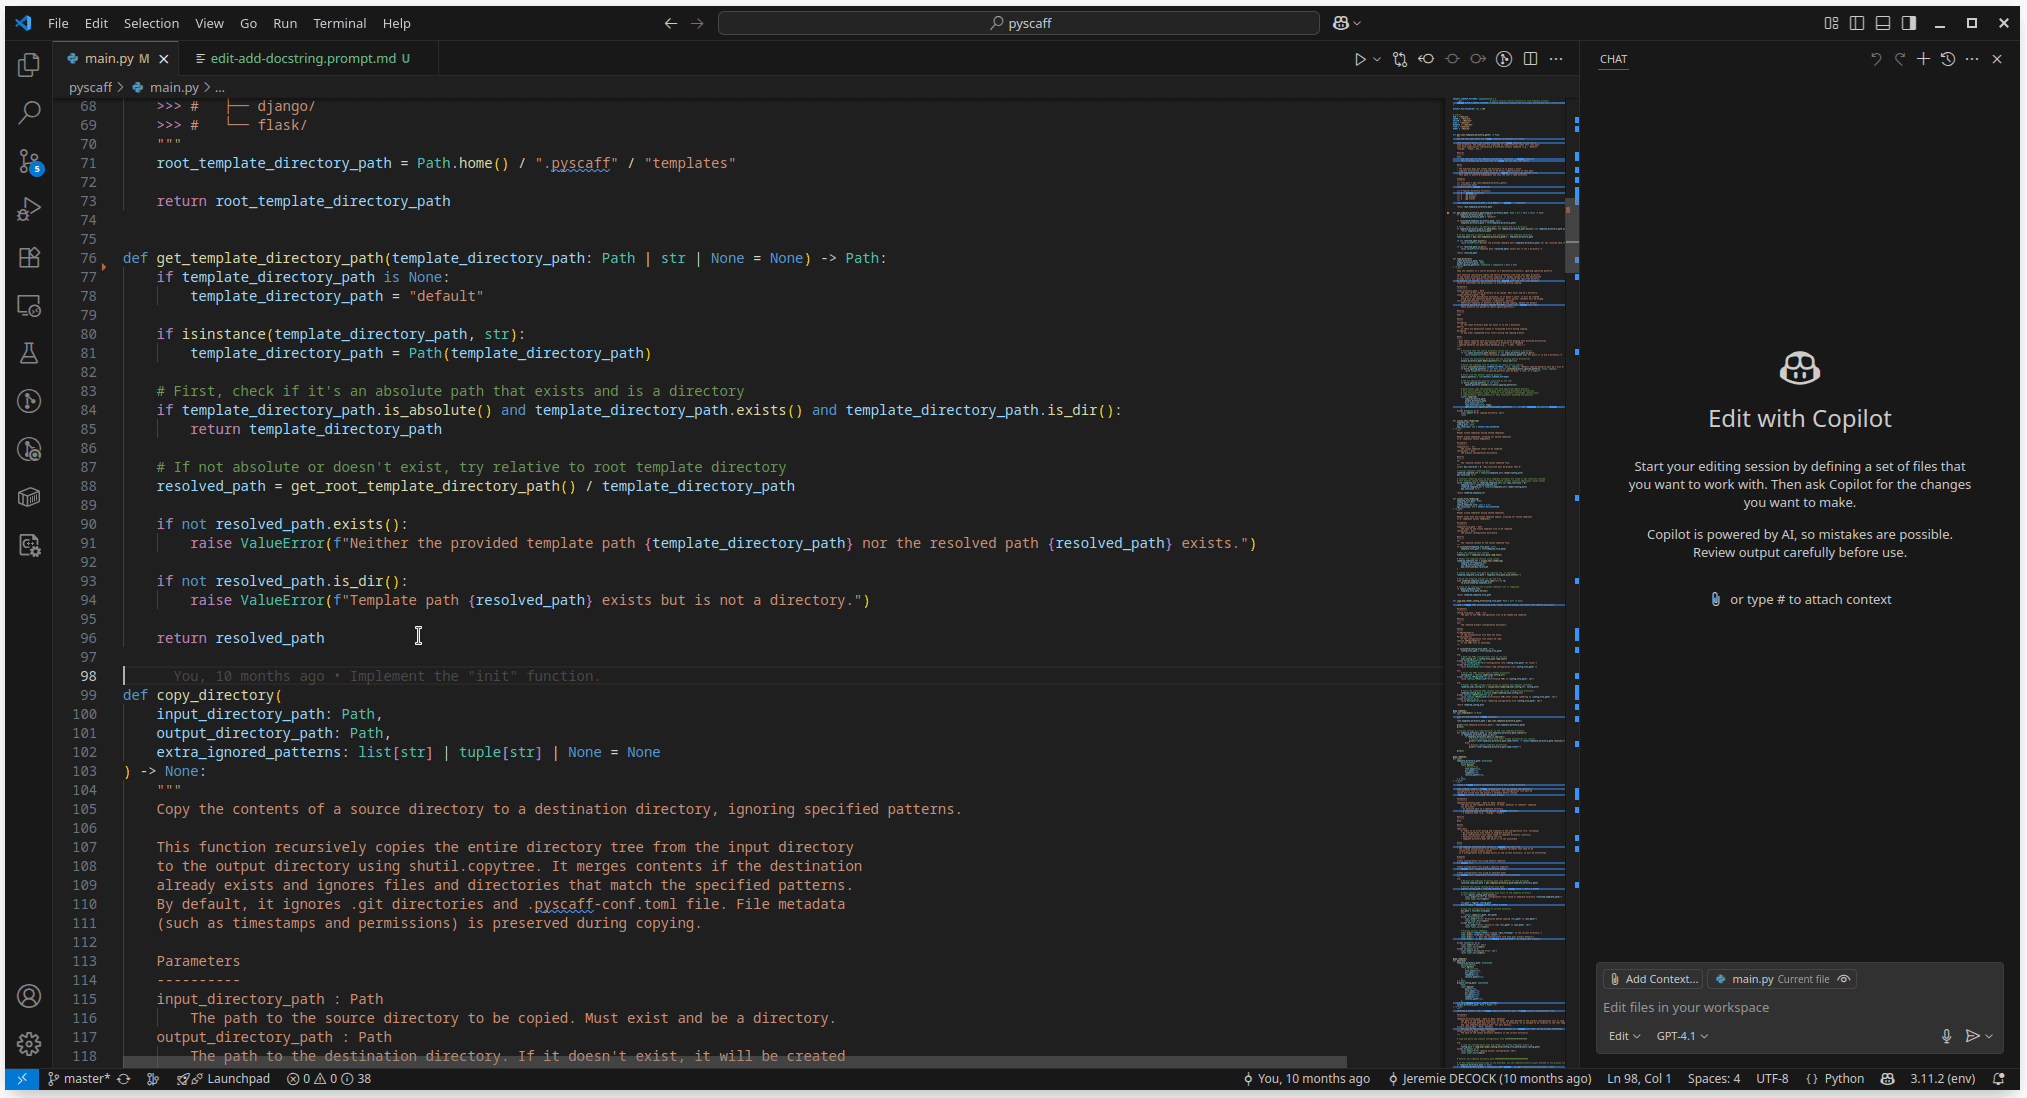Screen dimensions: 2027x1098
Task: Open Run and Debug view
Action: tap(29, 209)
